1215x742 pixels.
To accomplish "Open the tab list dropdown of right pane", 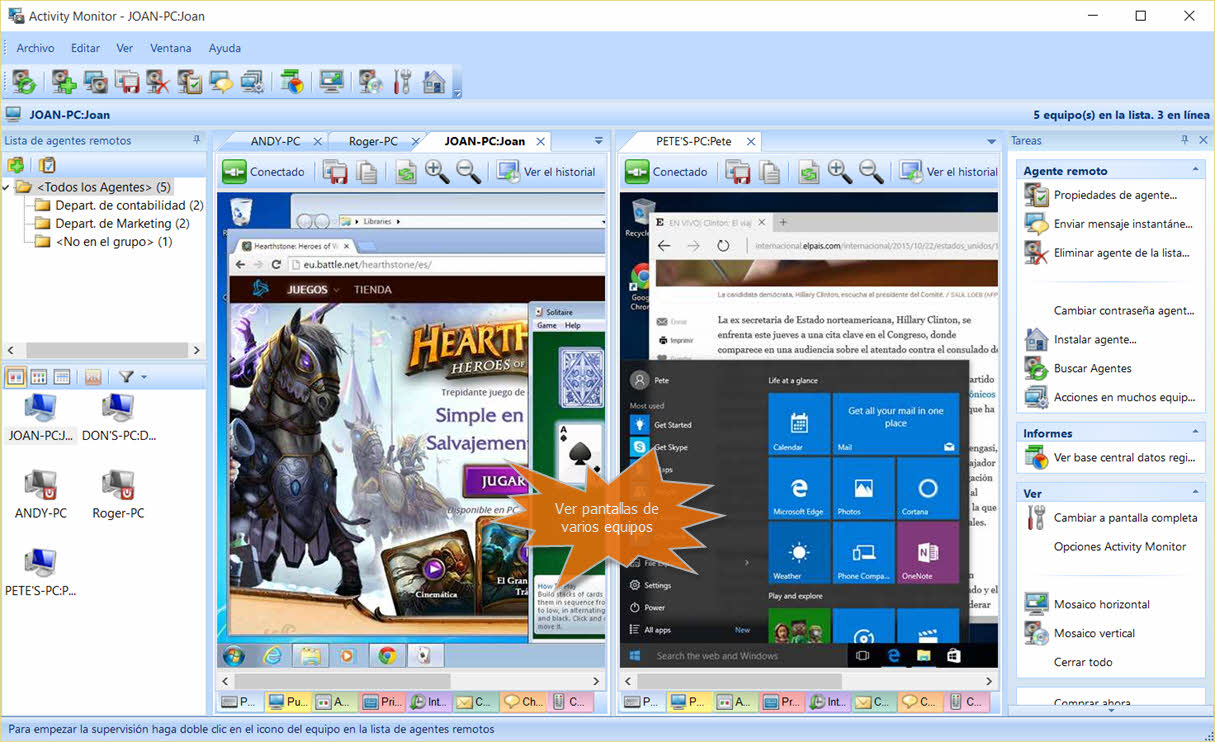I will (992, 141).
